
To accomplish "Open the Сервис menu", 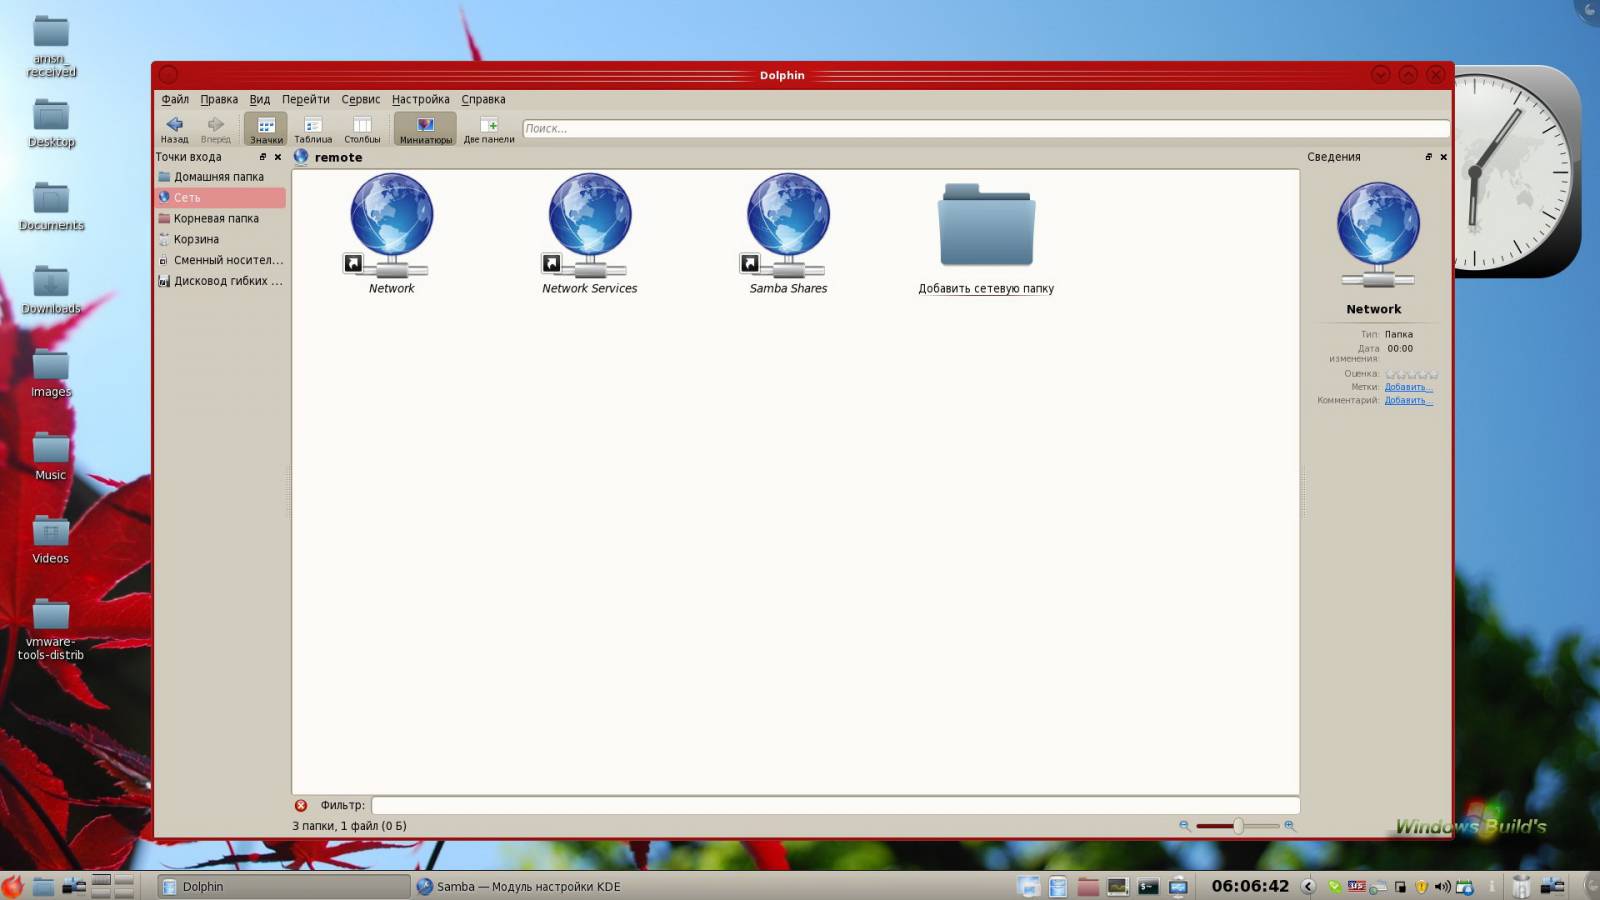I will pos(361,99).
